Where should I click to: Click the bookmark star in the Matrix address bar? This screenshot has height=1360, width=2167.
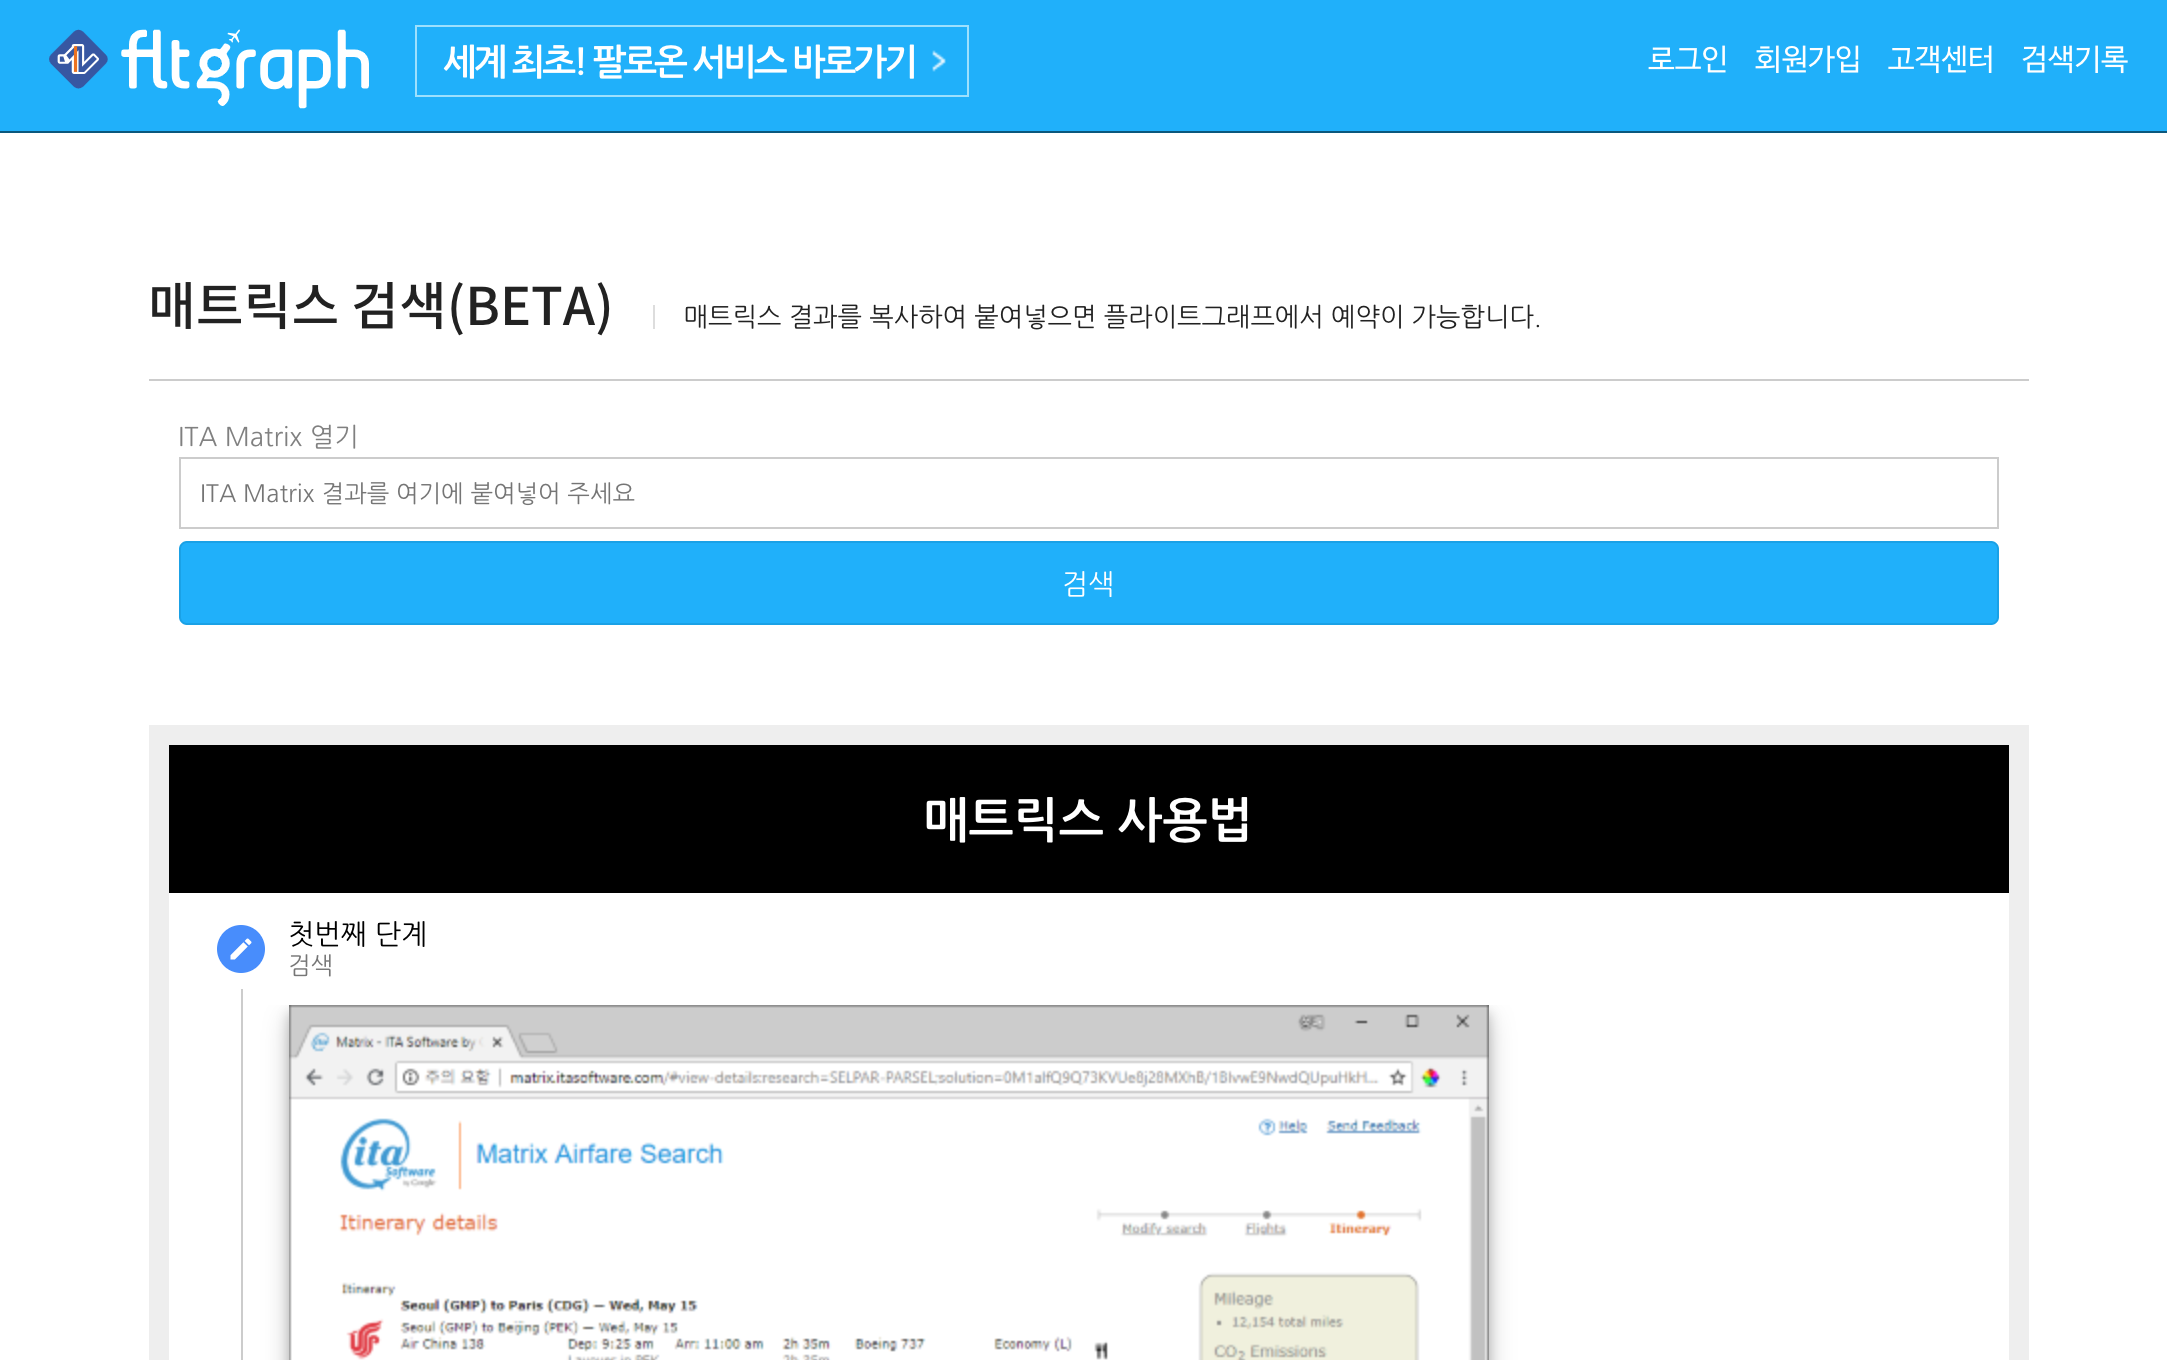pos(1396,1077)
